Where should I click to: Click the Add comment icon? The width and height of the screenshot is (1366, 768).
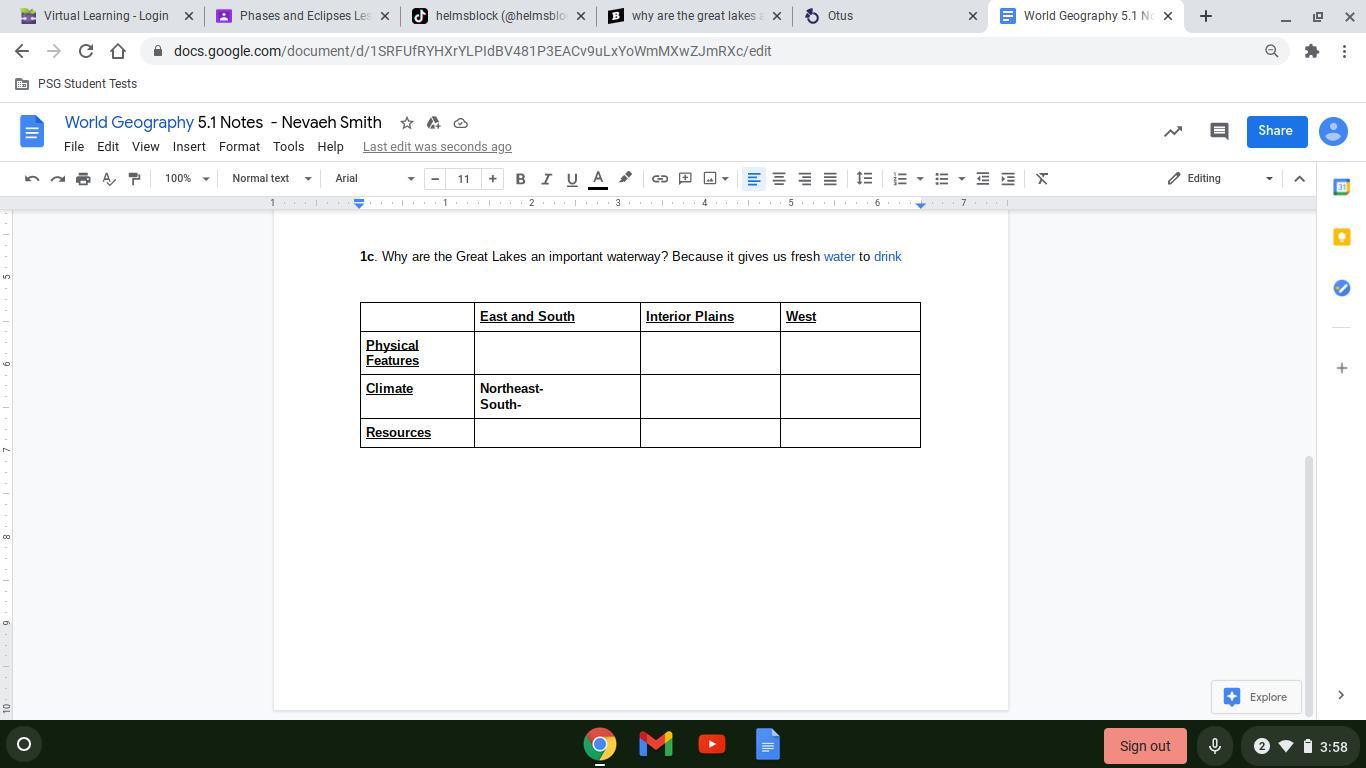(x=685, y=179)
